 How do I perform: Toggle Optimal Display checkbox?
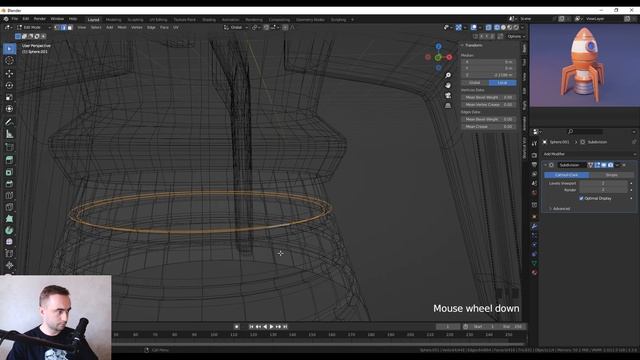pyautogui.click(x=581, y=198)
